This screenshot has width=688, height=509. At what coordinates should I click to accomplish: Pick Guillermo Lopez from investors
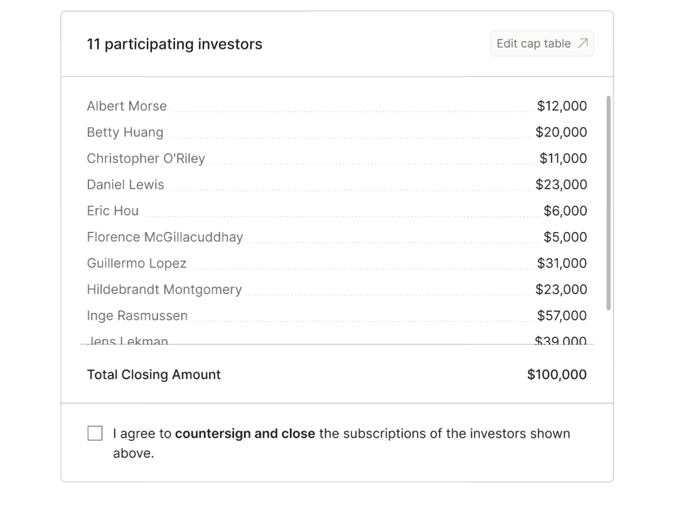coord(137,263)
